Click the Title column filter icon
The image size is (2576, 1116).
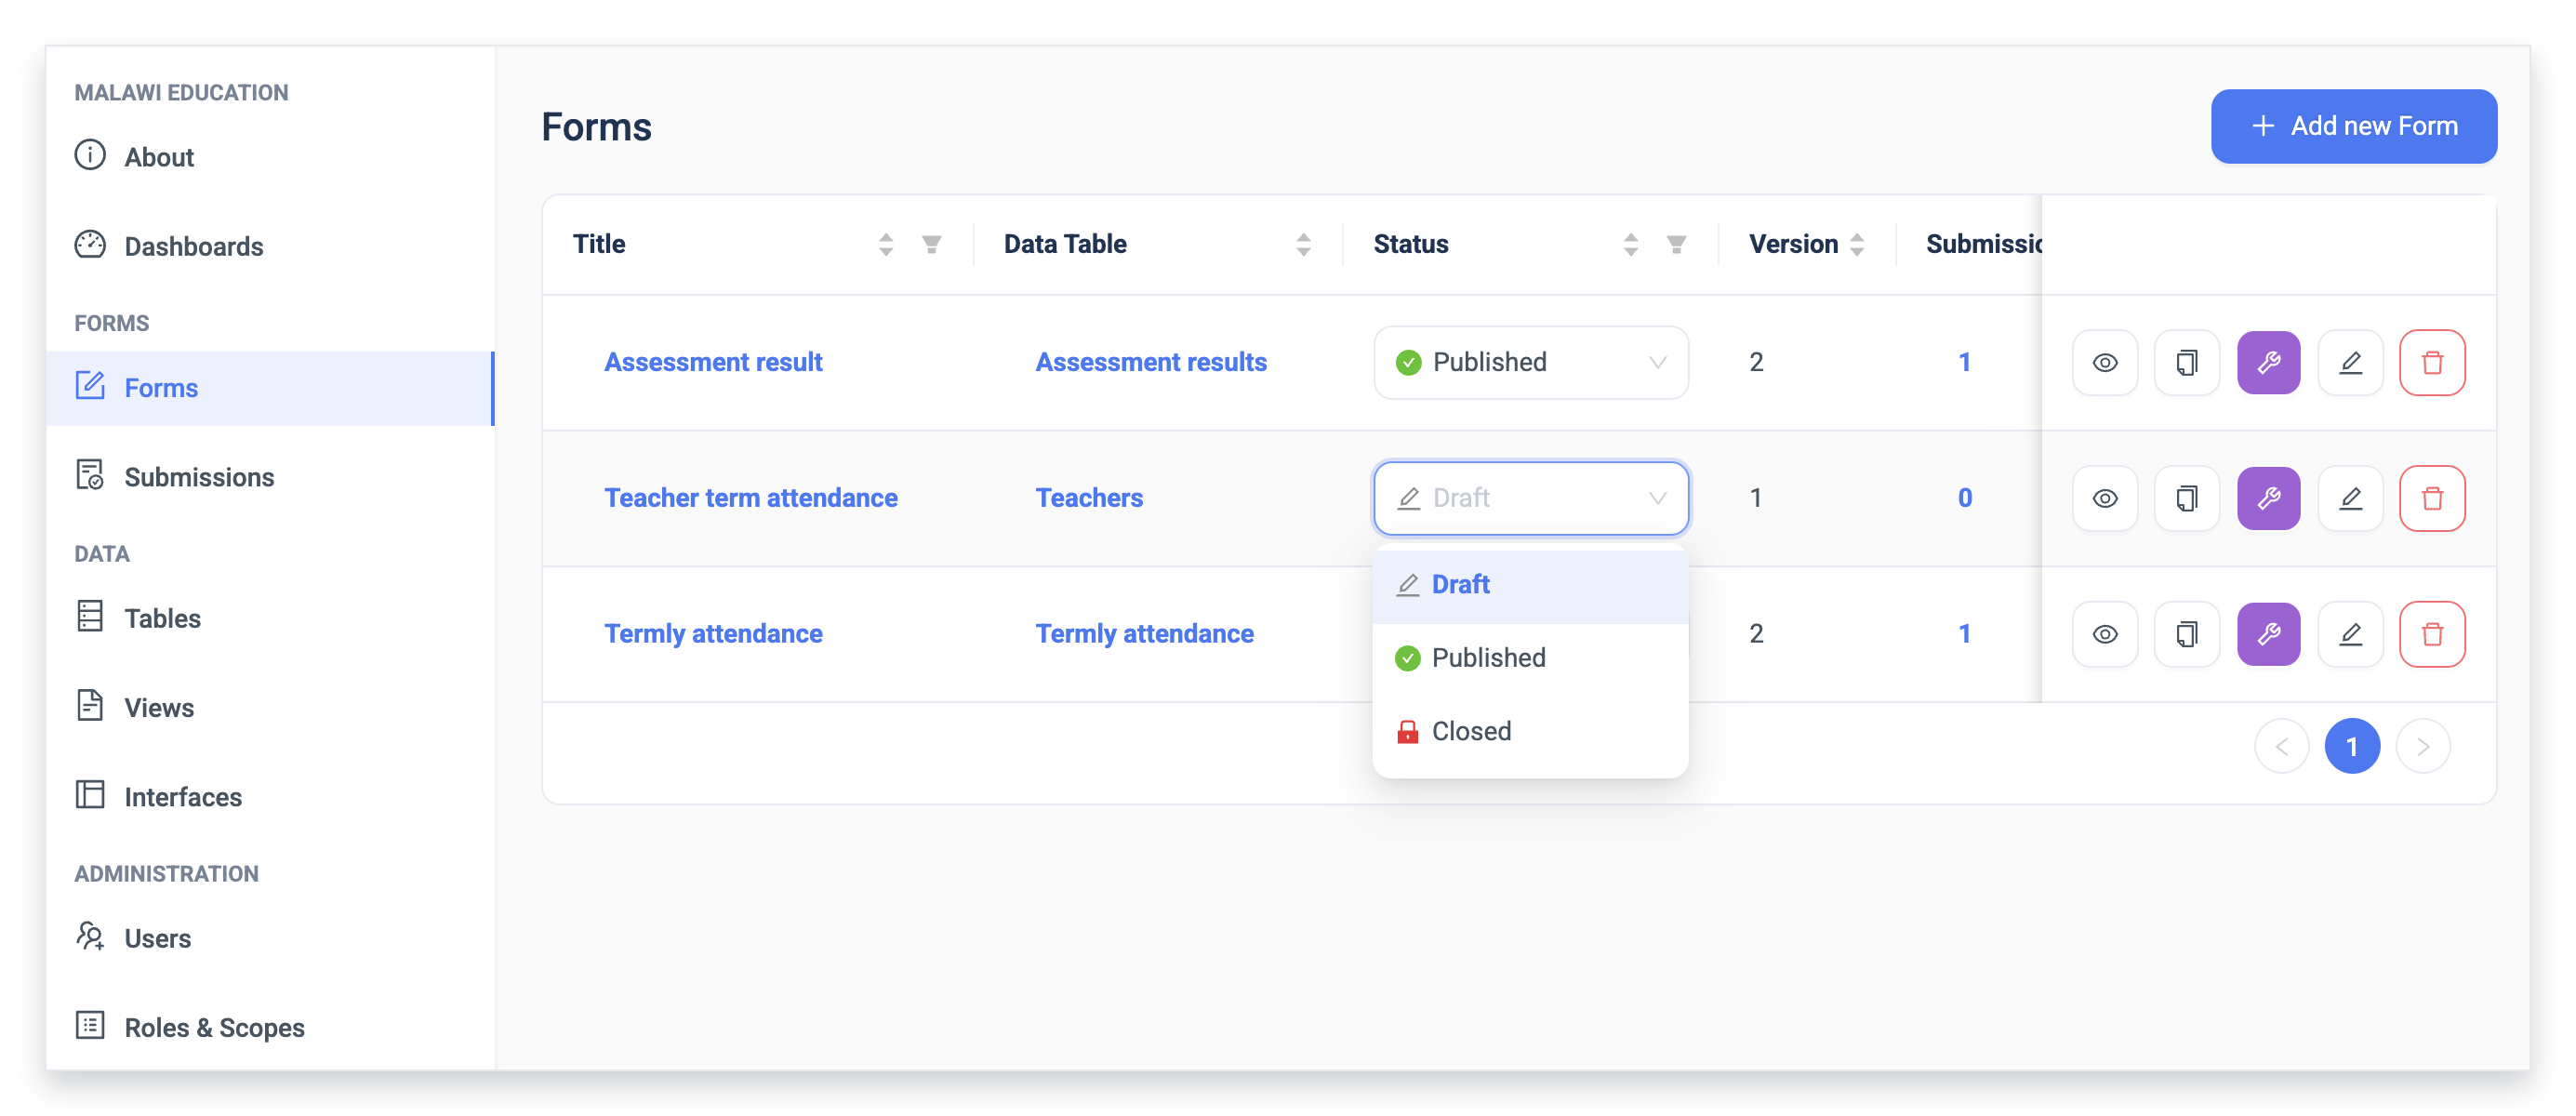[932, 244]
